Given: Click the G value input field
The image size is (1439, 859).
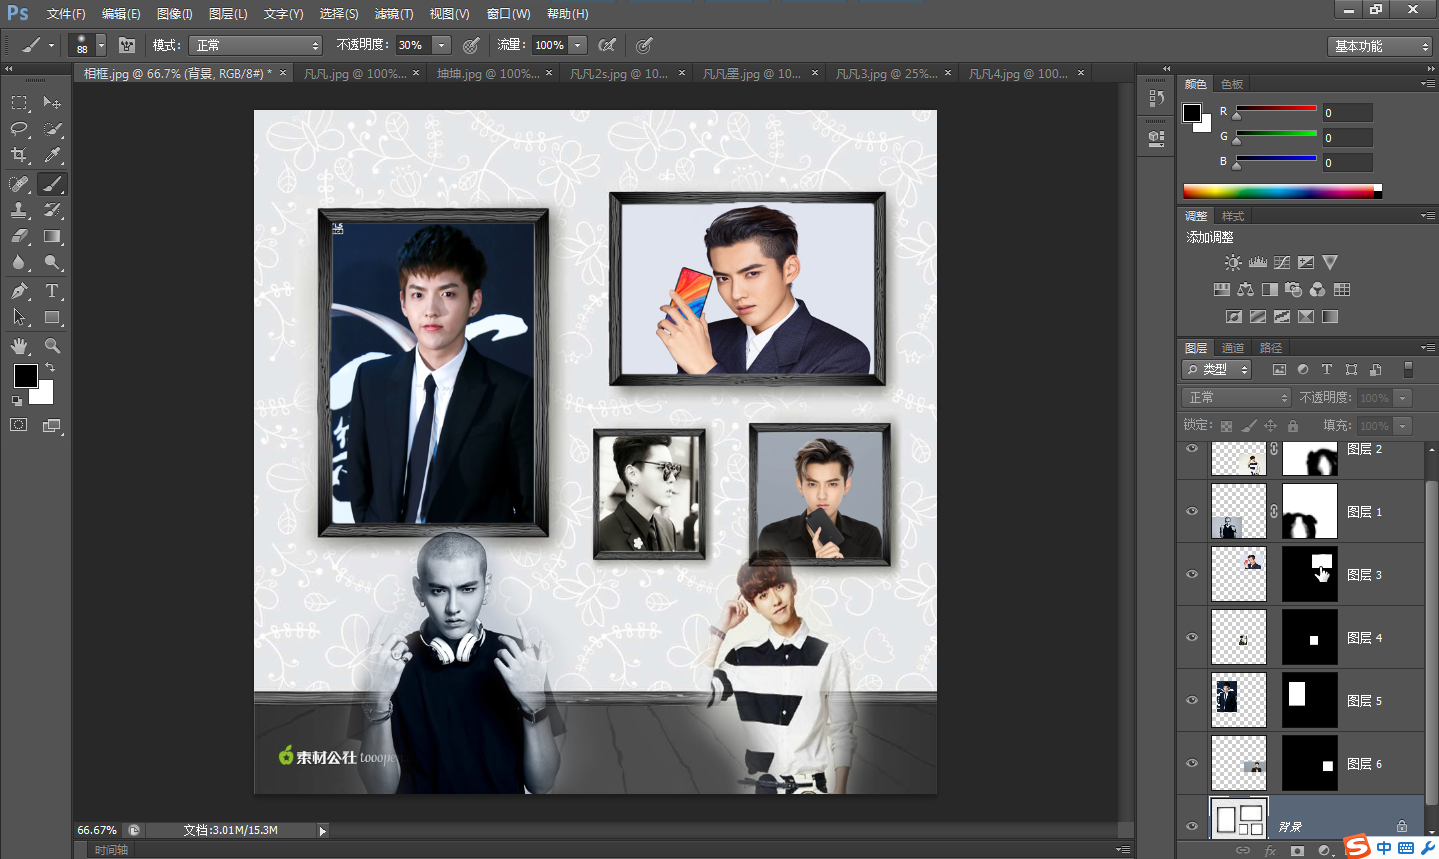Looking at the screenshot, I should pyautogui.click(x=1347, y=138).
